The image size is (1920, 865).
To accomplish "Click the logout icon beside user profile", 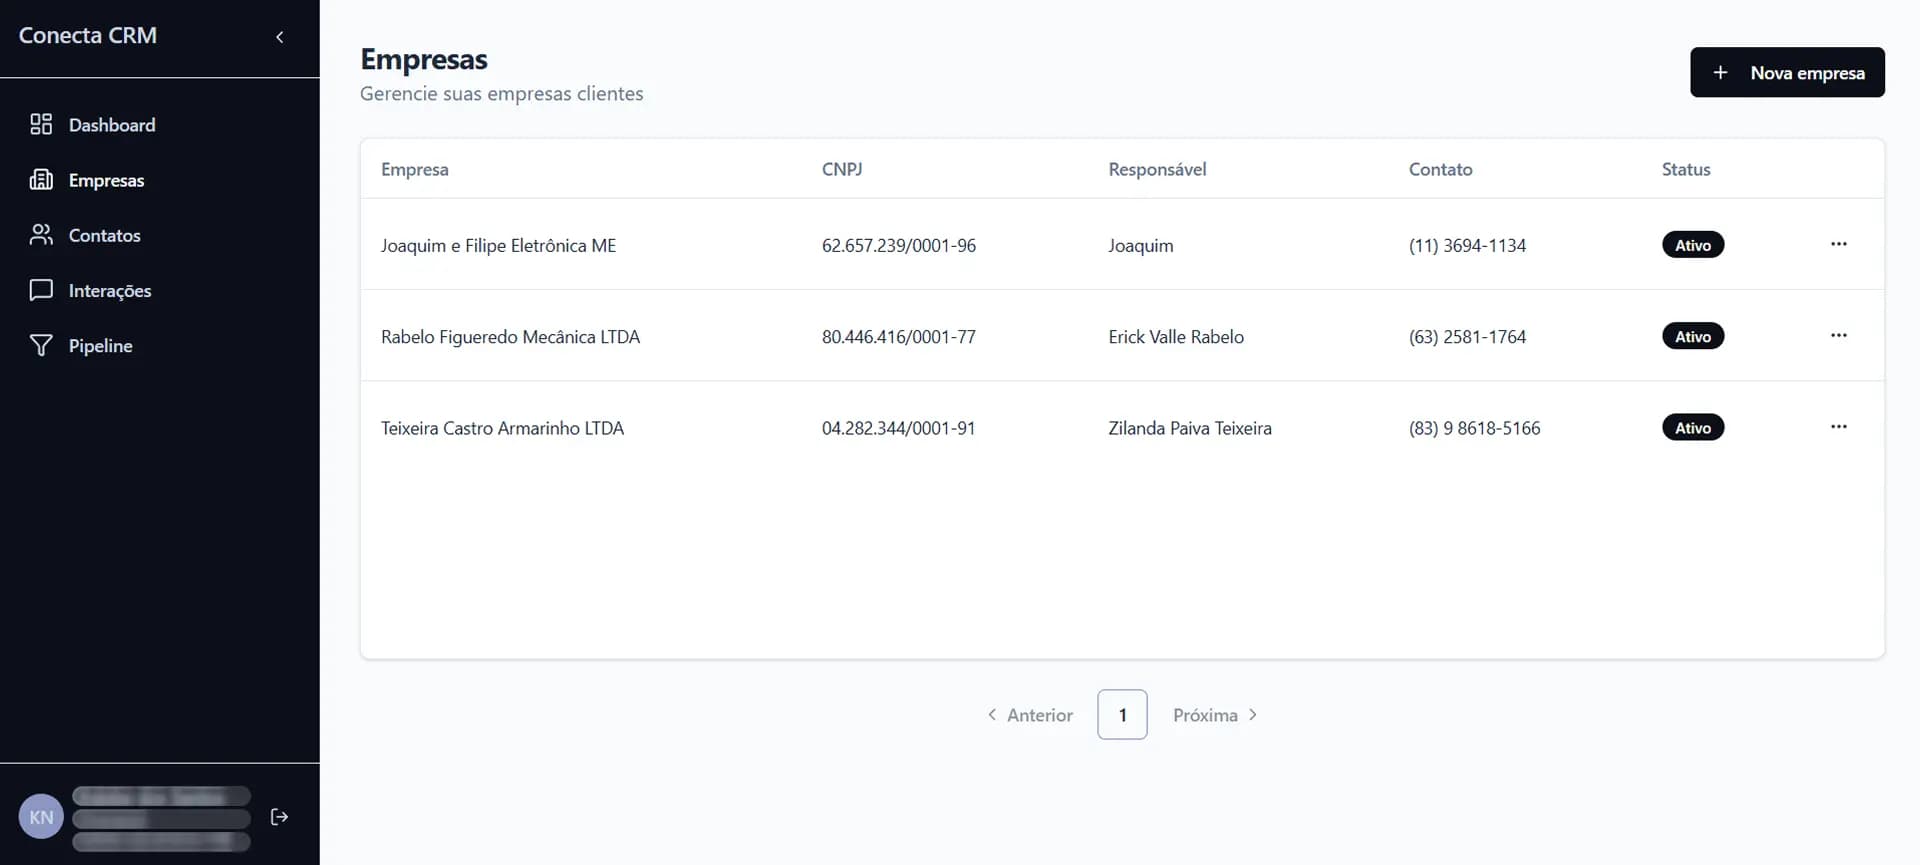I will point(280,817).
